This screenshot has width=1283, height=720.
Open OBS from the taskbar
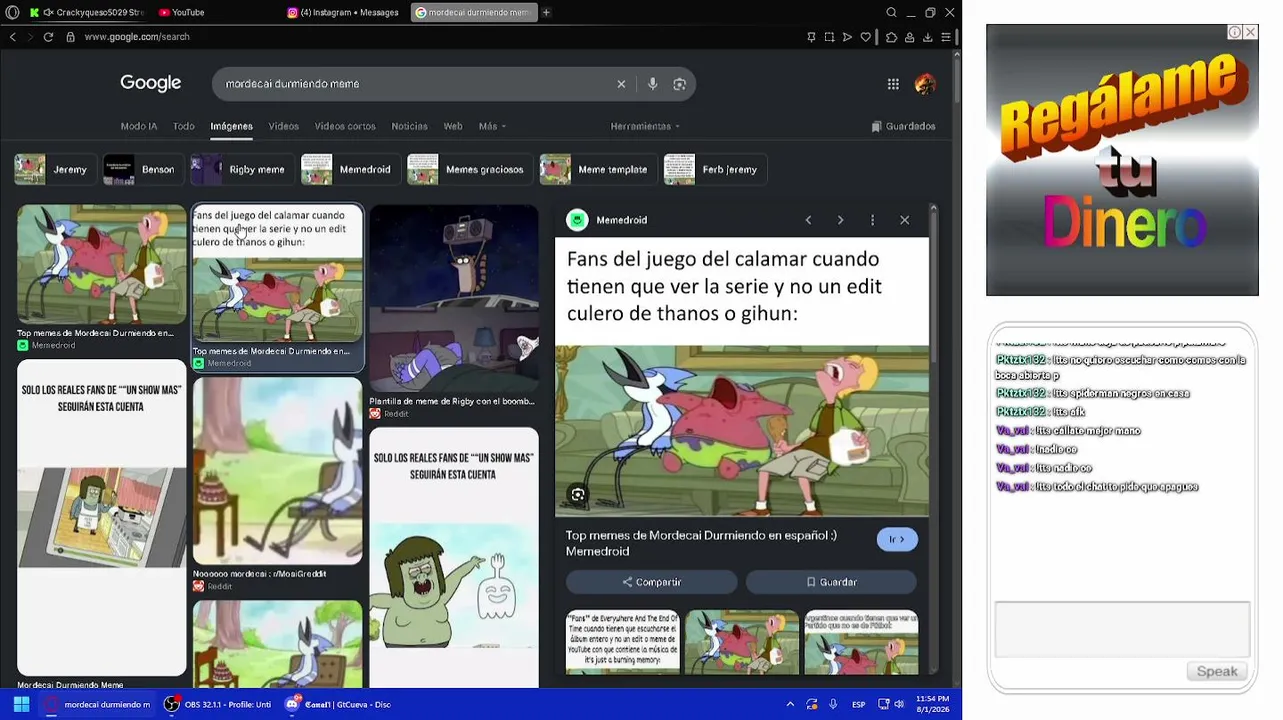pos(218,704)
